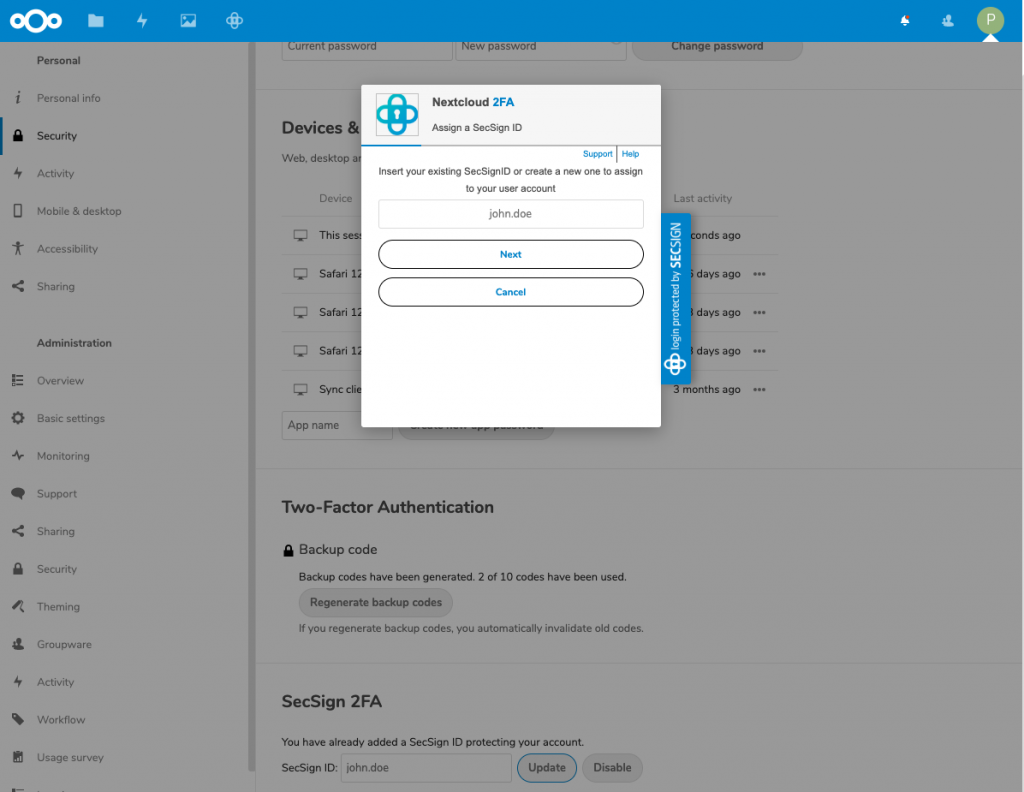
Task: Open the three-dot menu for first Safari session
Action: coord(760,273)
